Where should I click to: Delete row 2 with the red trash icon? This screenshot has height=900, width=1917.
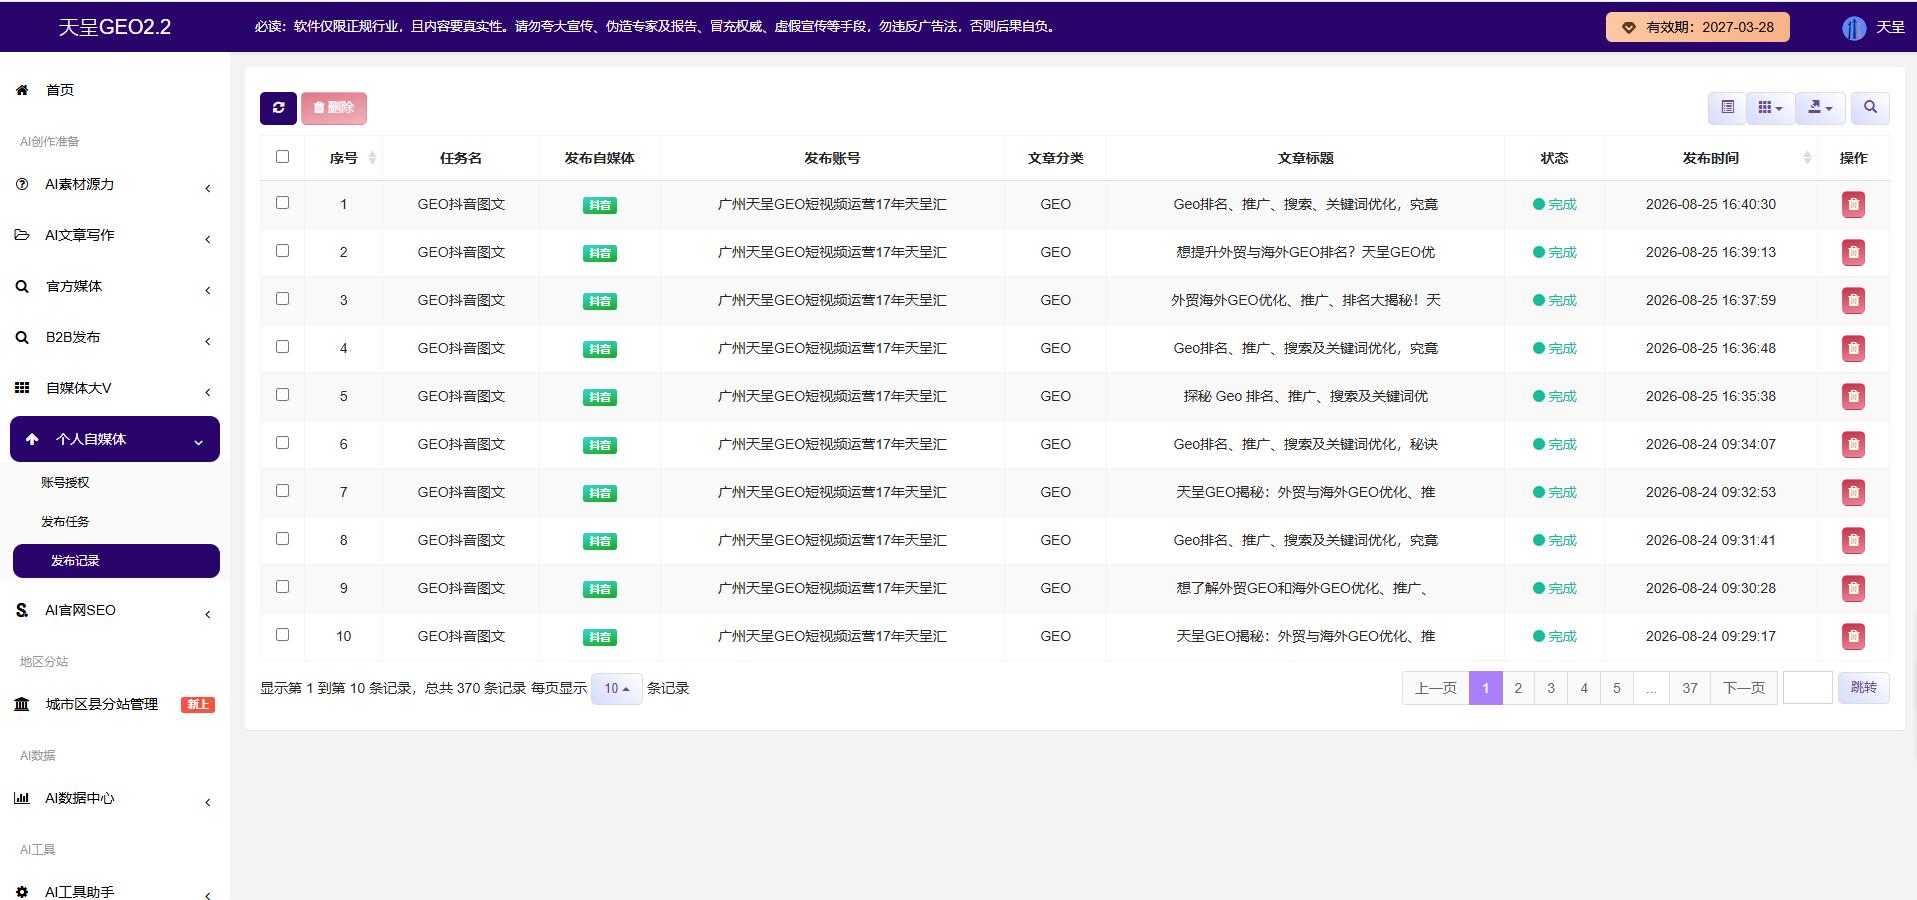click(x=1853, y=253)
